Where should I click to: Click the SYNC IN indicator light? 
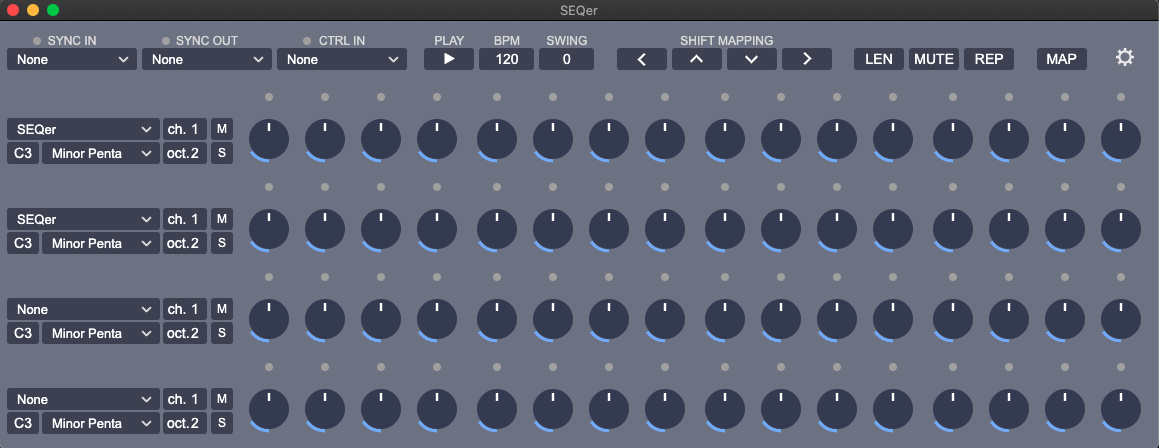37,41
